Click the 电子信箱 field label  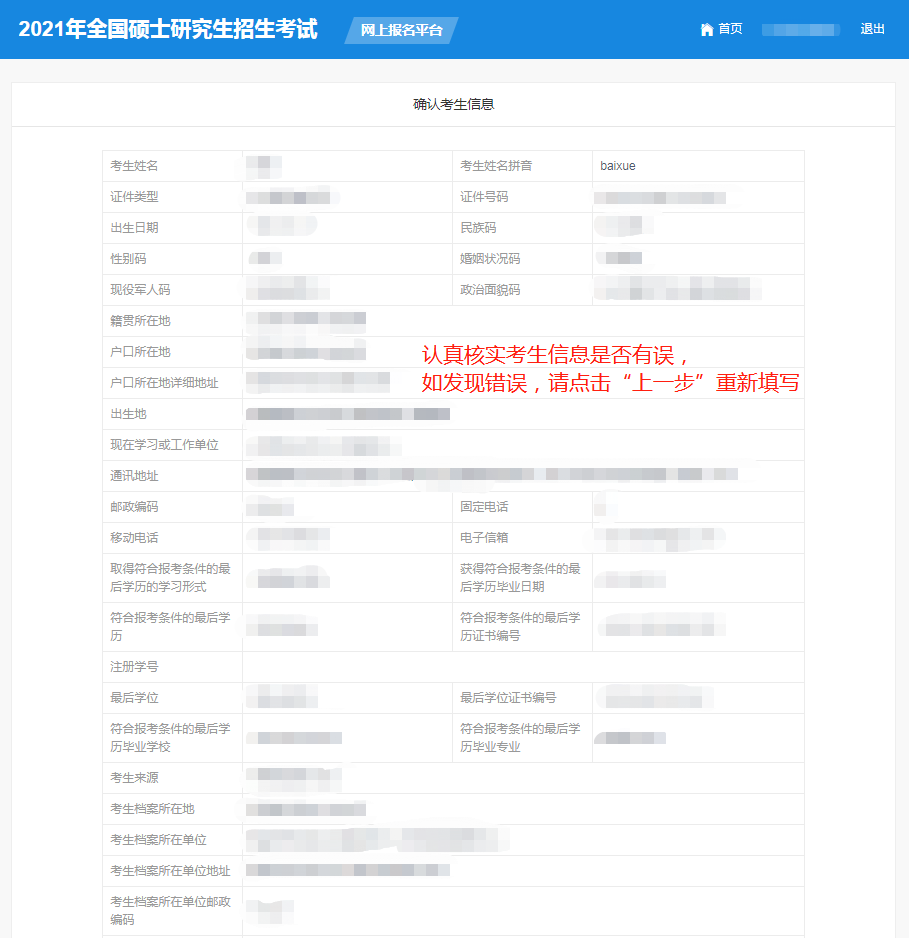tap(484, 538)
